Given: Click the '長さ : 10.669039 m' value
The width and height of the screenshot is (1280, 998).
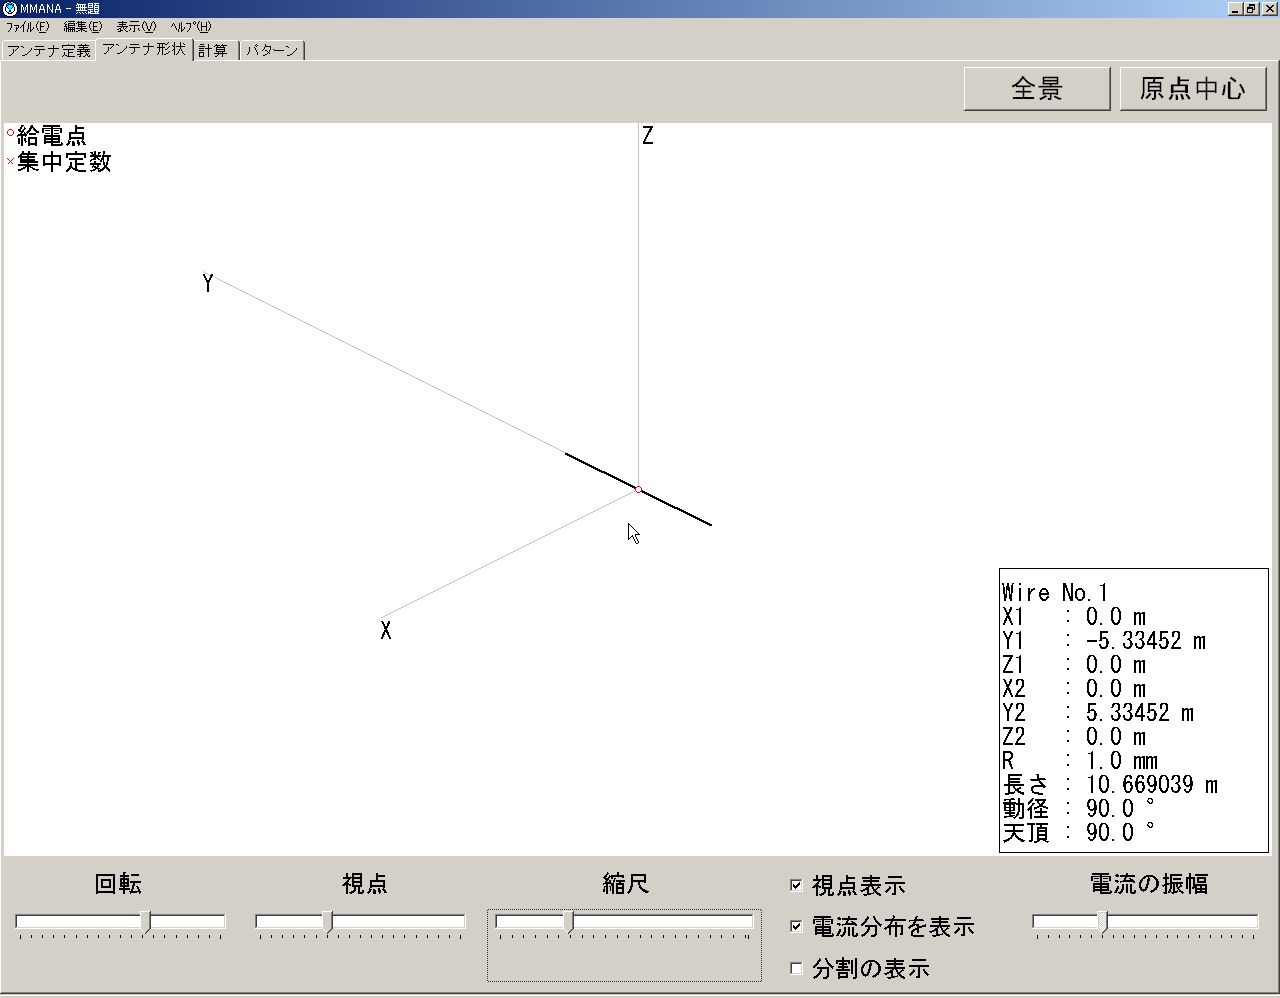Looking at the screenshot, I should coord(1110,785).
